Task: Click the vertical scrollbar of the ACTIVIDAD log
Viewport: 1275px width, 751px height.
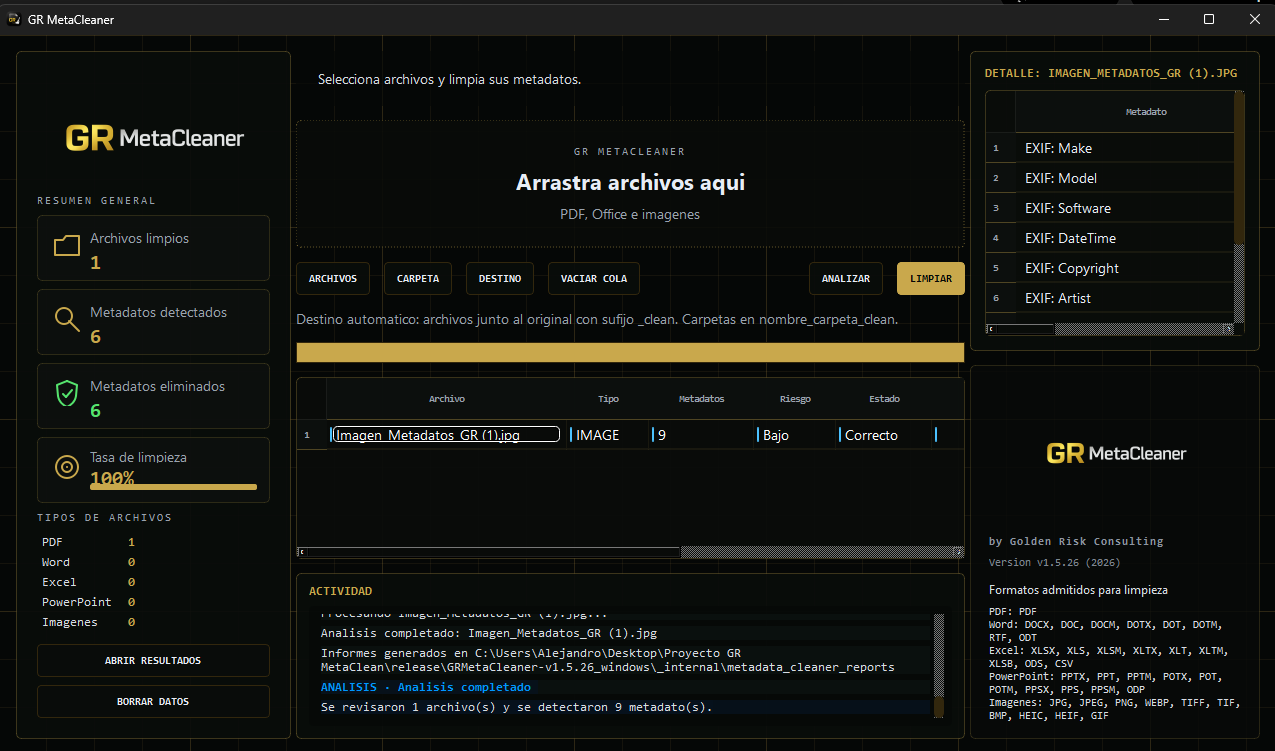Action: (939, 664)
